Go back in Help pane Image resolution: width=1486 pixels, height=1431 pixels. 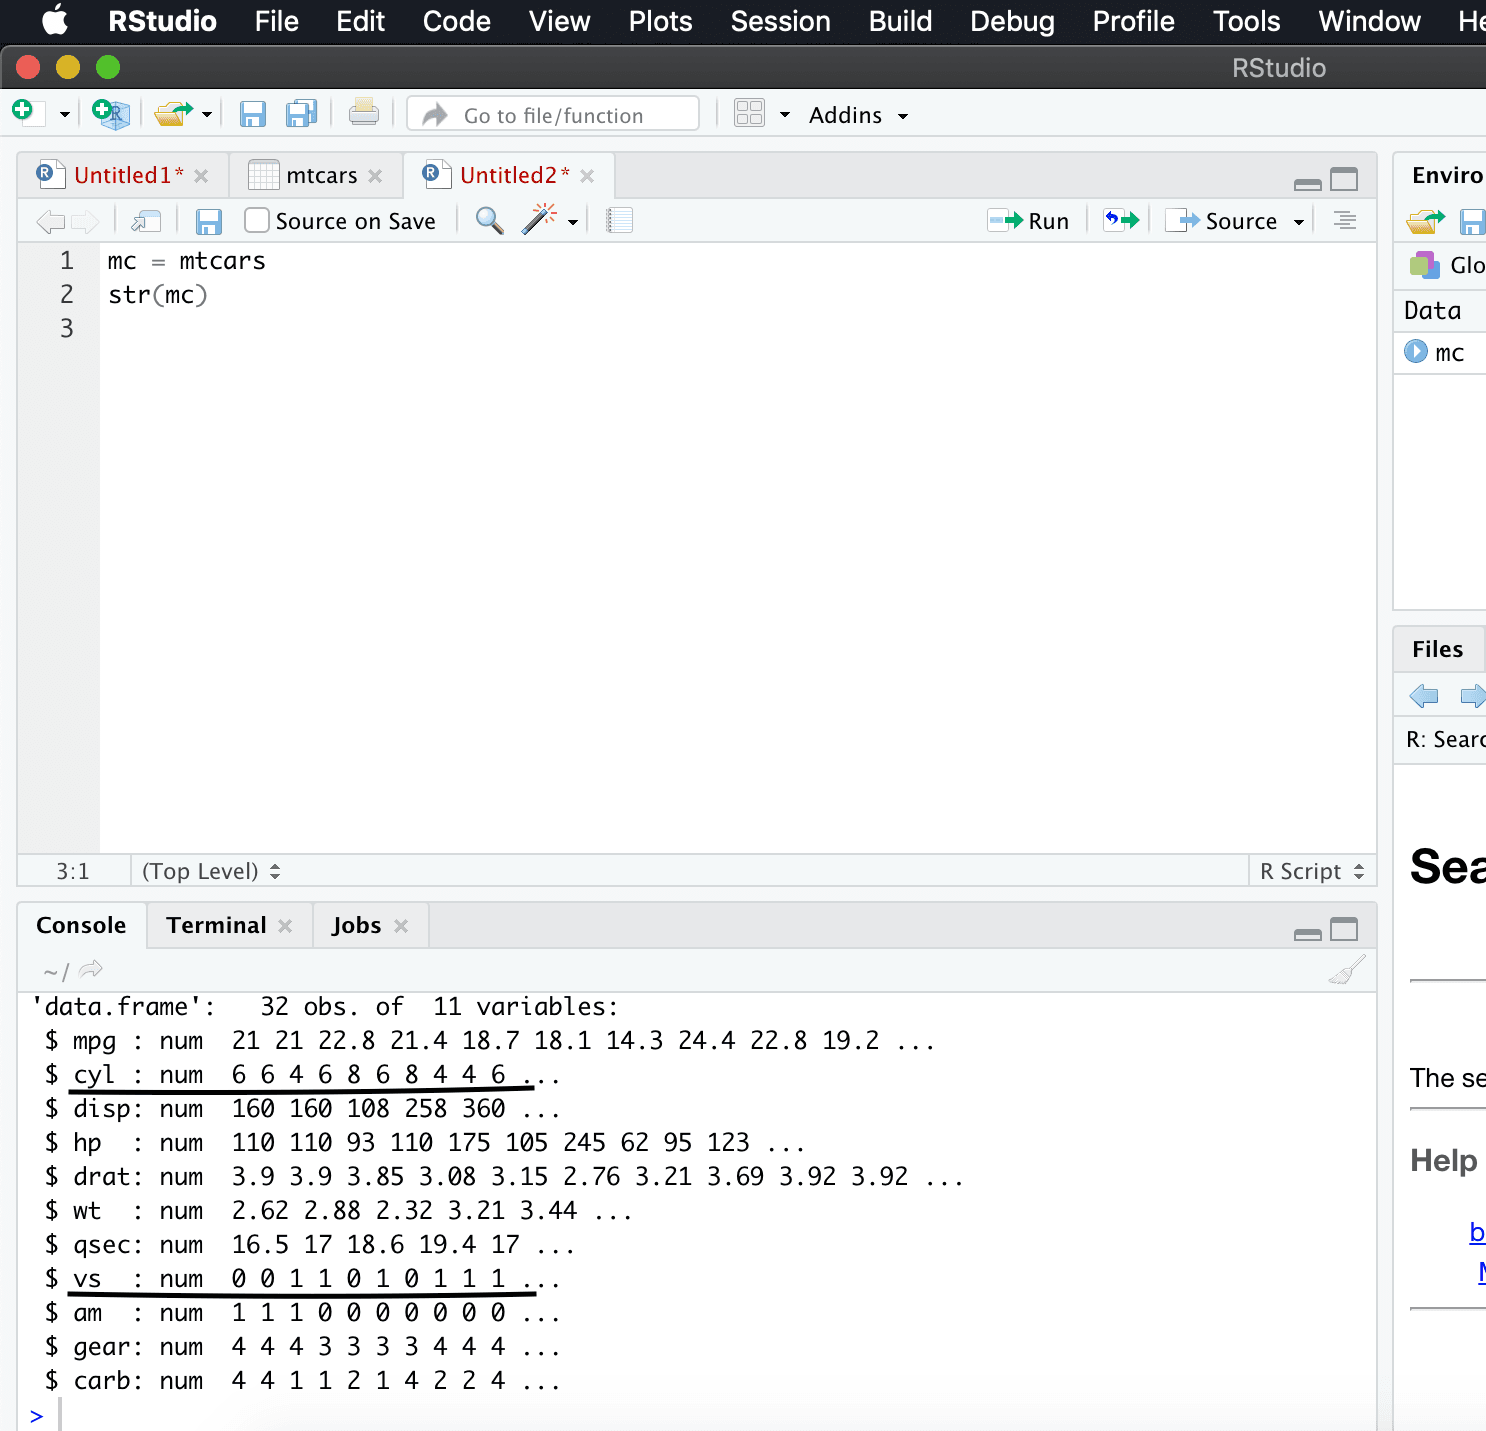[1423, 695]
